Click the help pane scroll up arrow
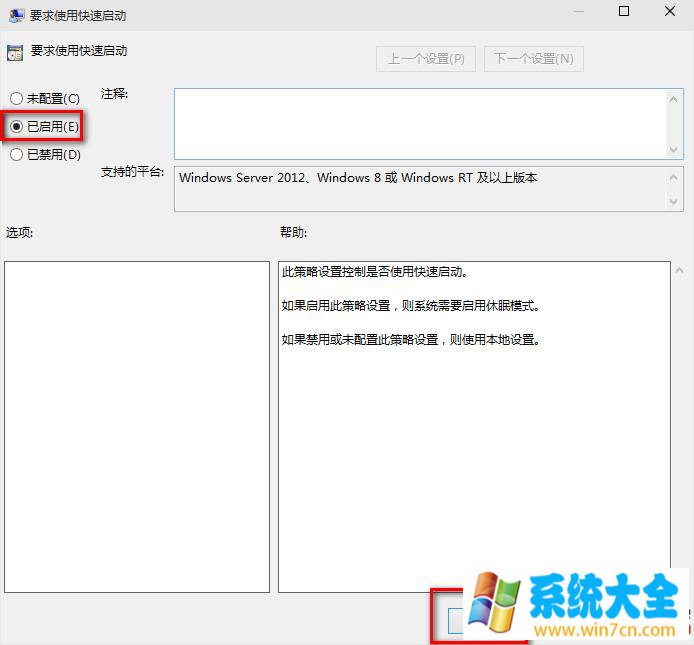 tap(679, 270)
